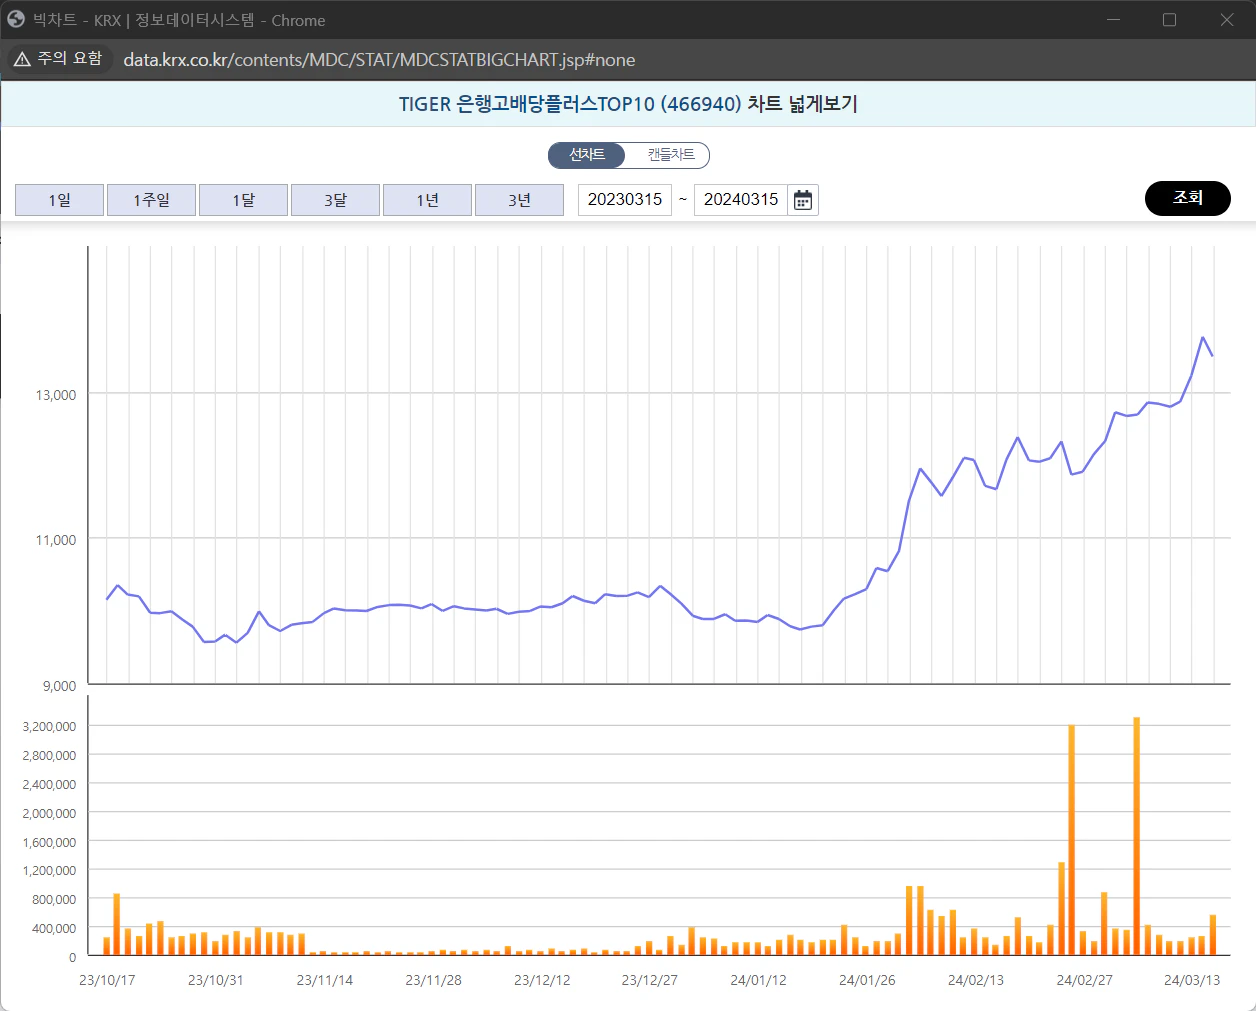Click the 23/10/17 date axis label
Screen dimensions: 1256x1011
coord(107,981)
